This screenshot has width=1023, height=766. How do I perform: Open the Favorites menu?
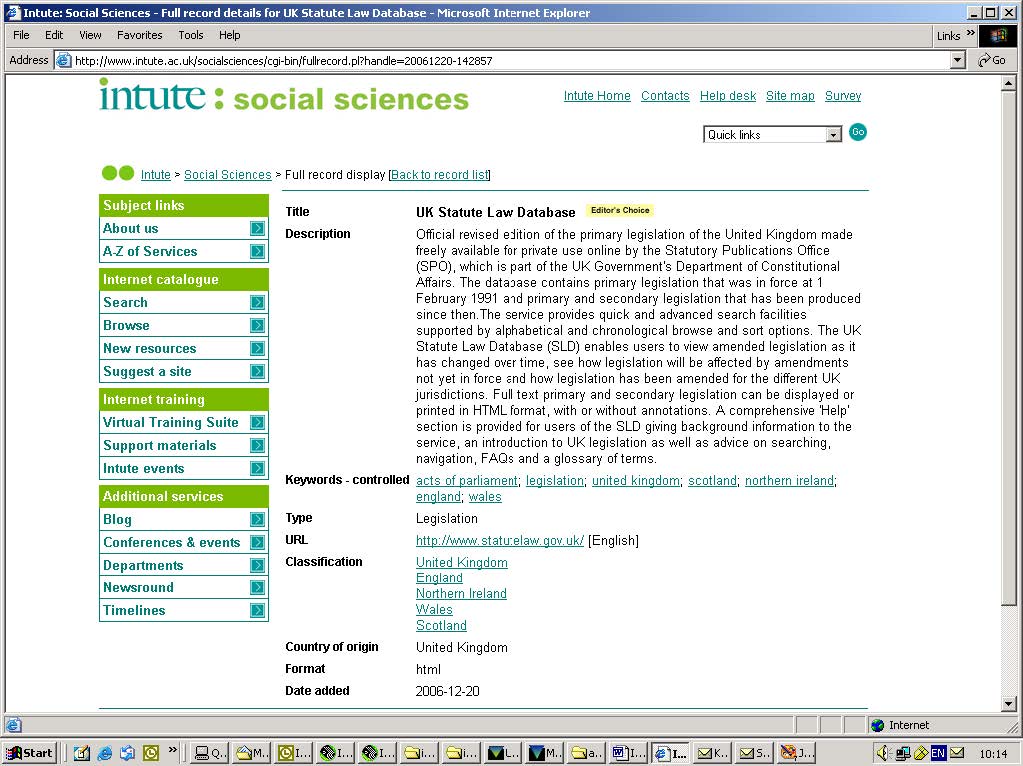pyautogui.click(x=140, y=35)
